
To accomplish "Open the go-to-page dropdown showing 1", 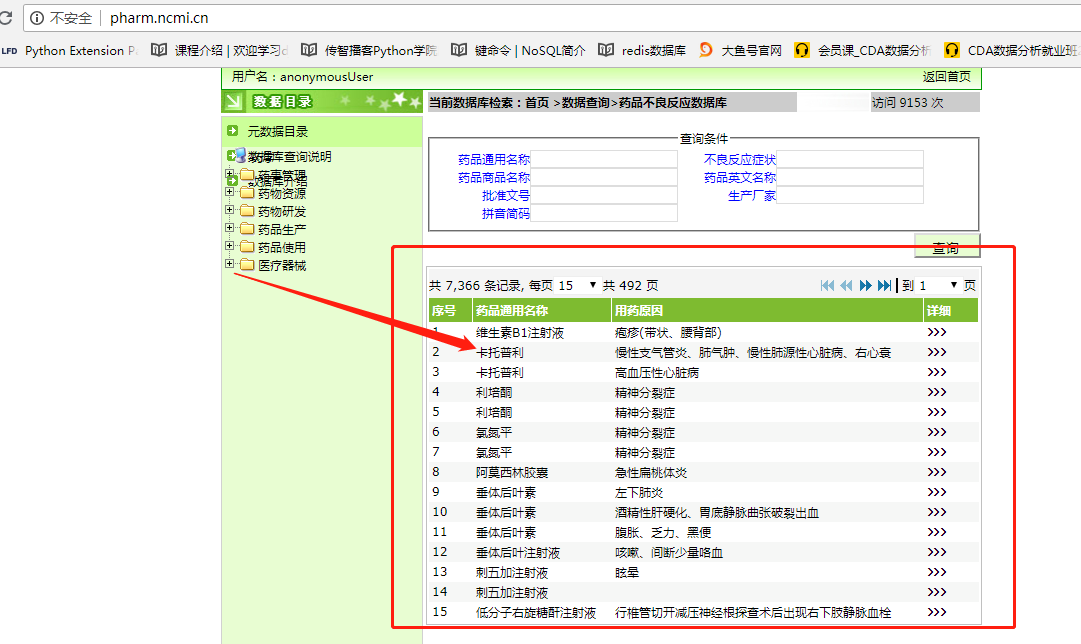I will tap(938, 285).
